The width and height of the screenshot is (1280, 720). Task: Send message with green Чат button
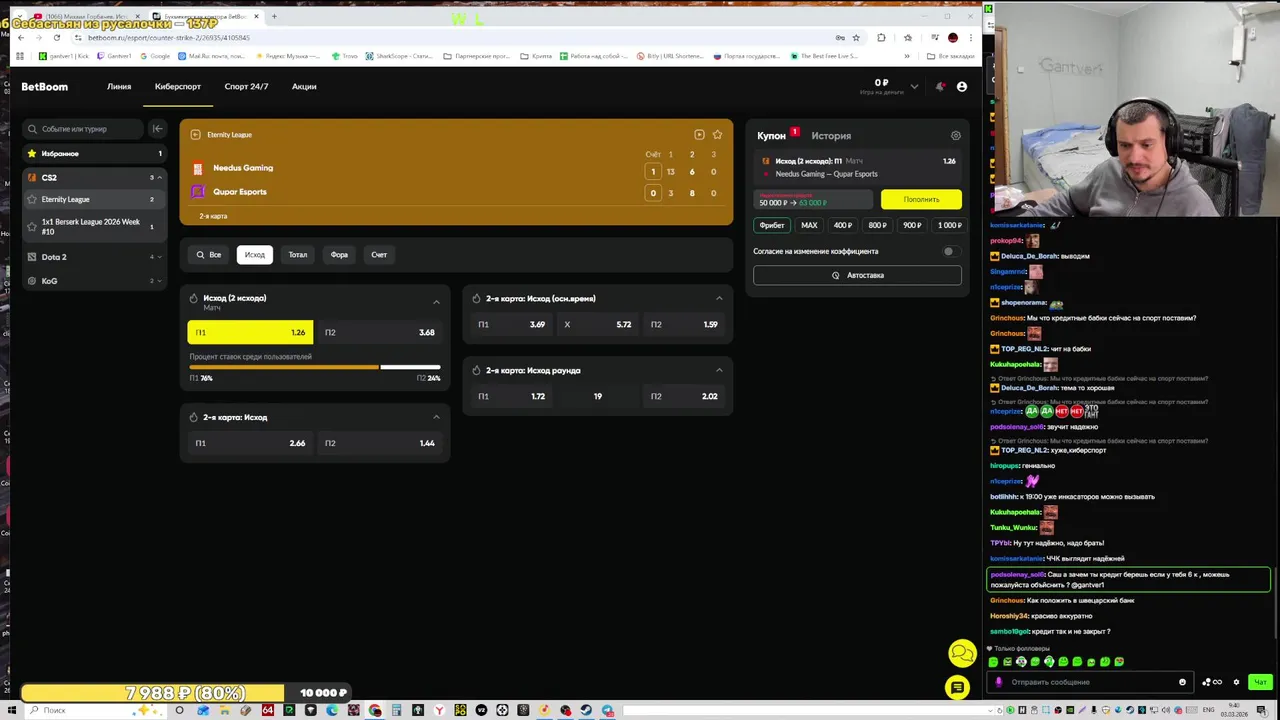click(x=1260, y=682)
